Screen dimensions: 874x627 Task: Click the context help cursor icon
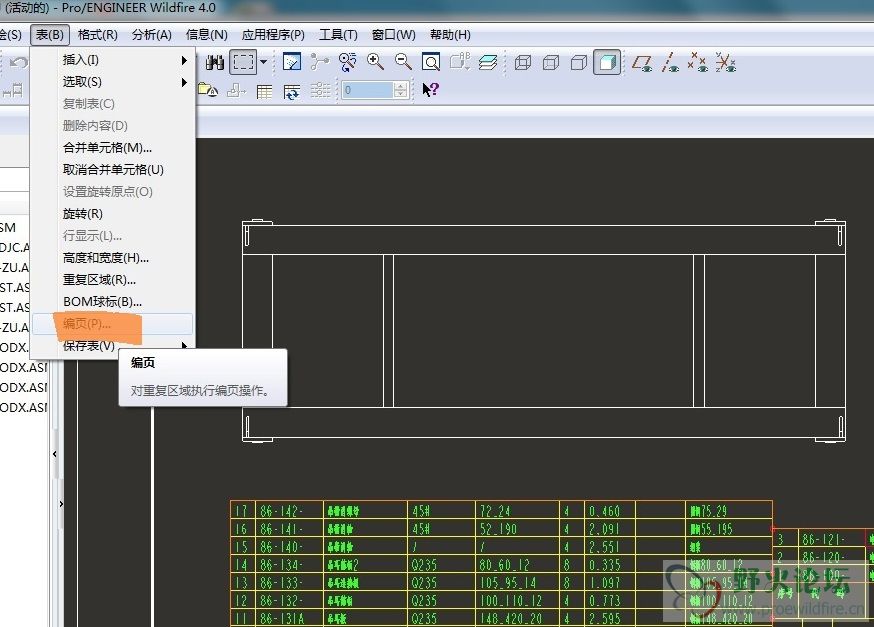tap(430, 90)
